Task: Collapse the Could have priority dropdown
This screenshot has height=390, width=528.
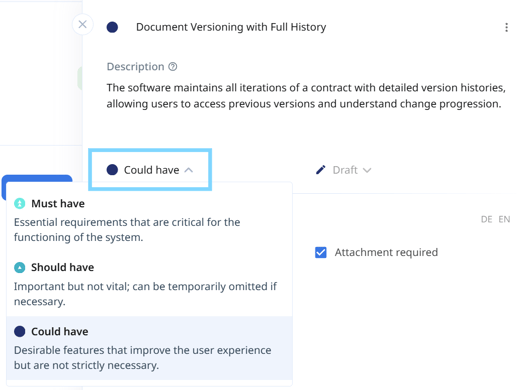Action: click(150, 170)
